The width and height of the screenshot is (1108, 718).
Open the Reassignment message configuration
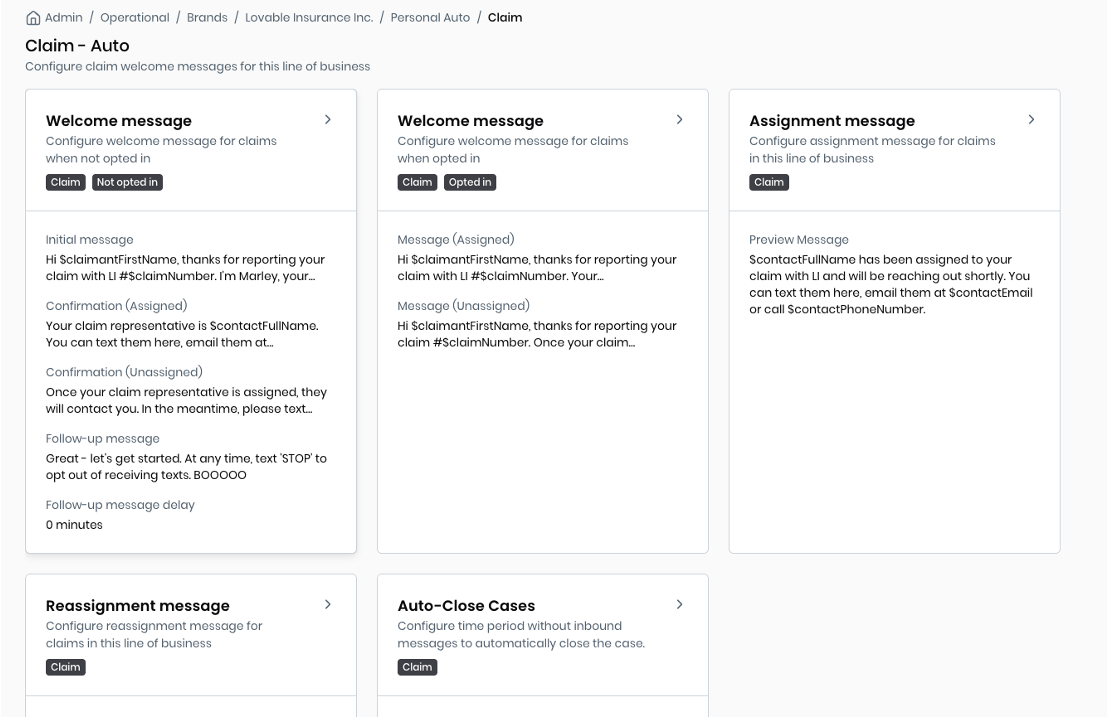coord(328,604)
